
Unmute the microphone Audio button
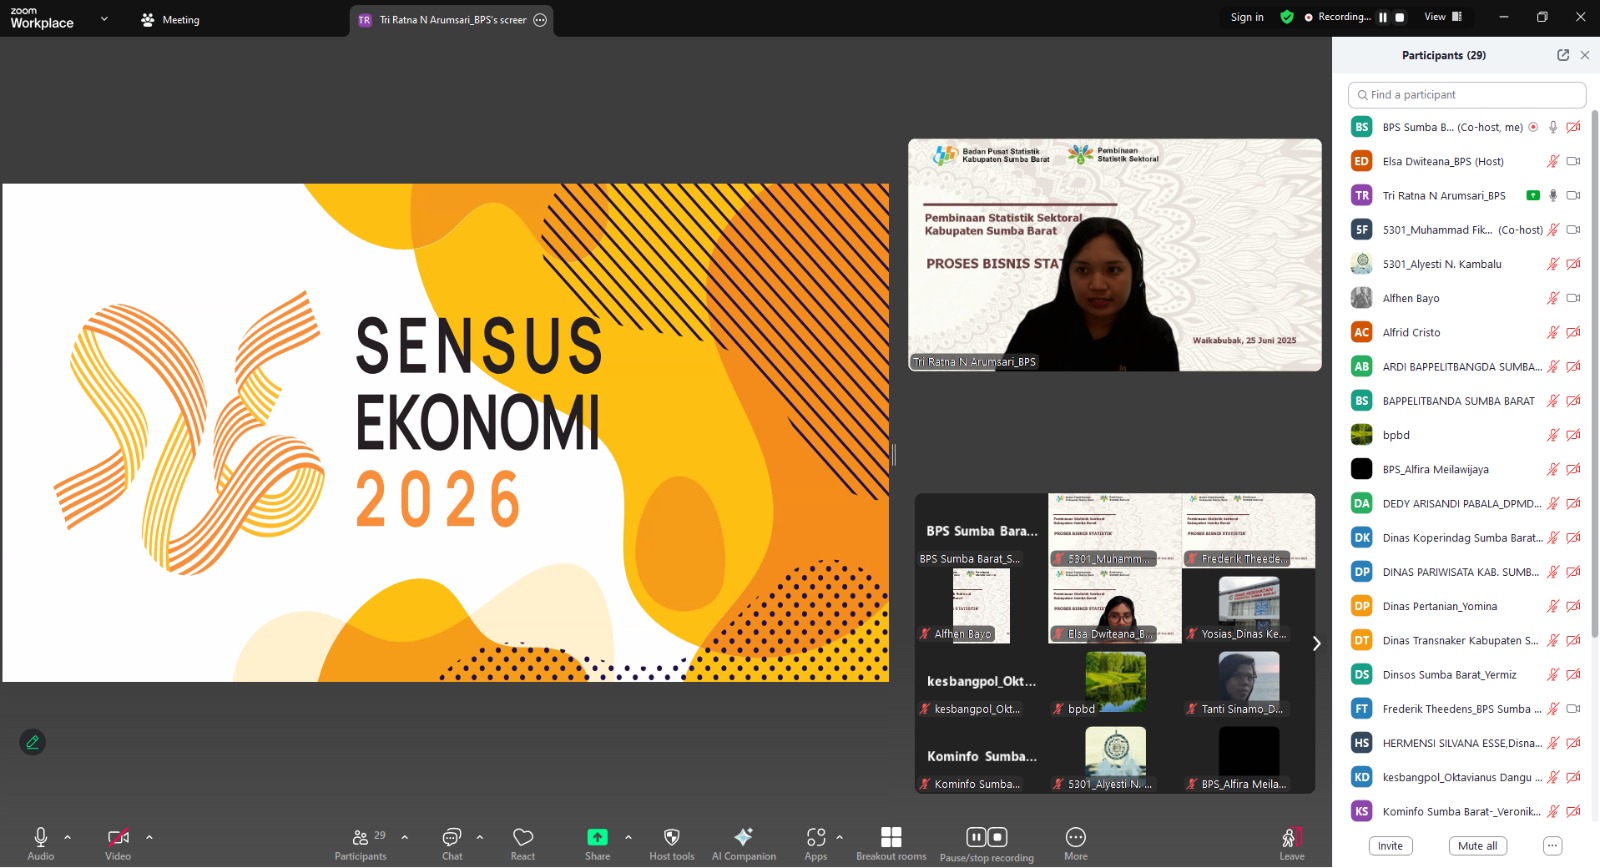41,838
